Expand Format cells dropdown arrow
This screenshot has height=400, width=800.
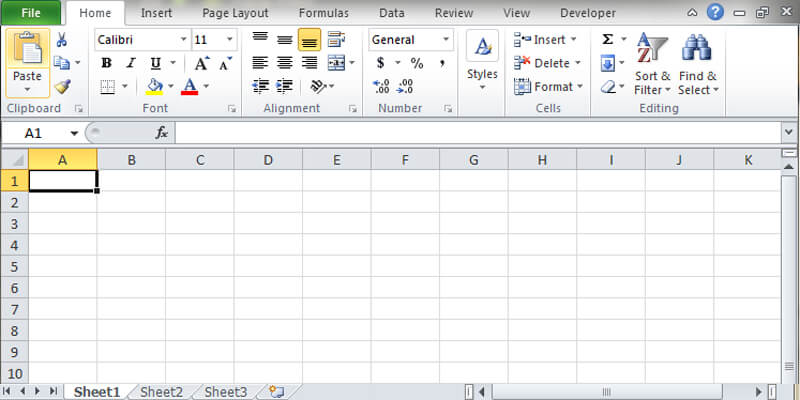click(580, 87)
